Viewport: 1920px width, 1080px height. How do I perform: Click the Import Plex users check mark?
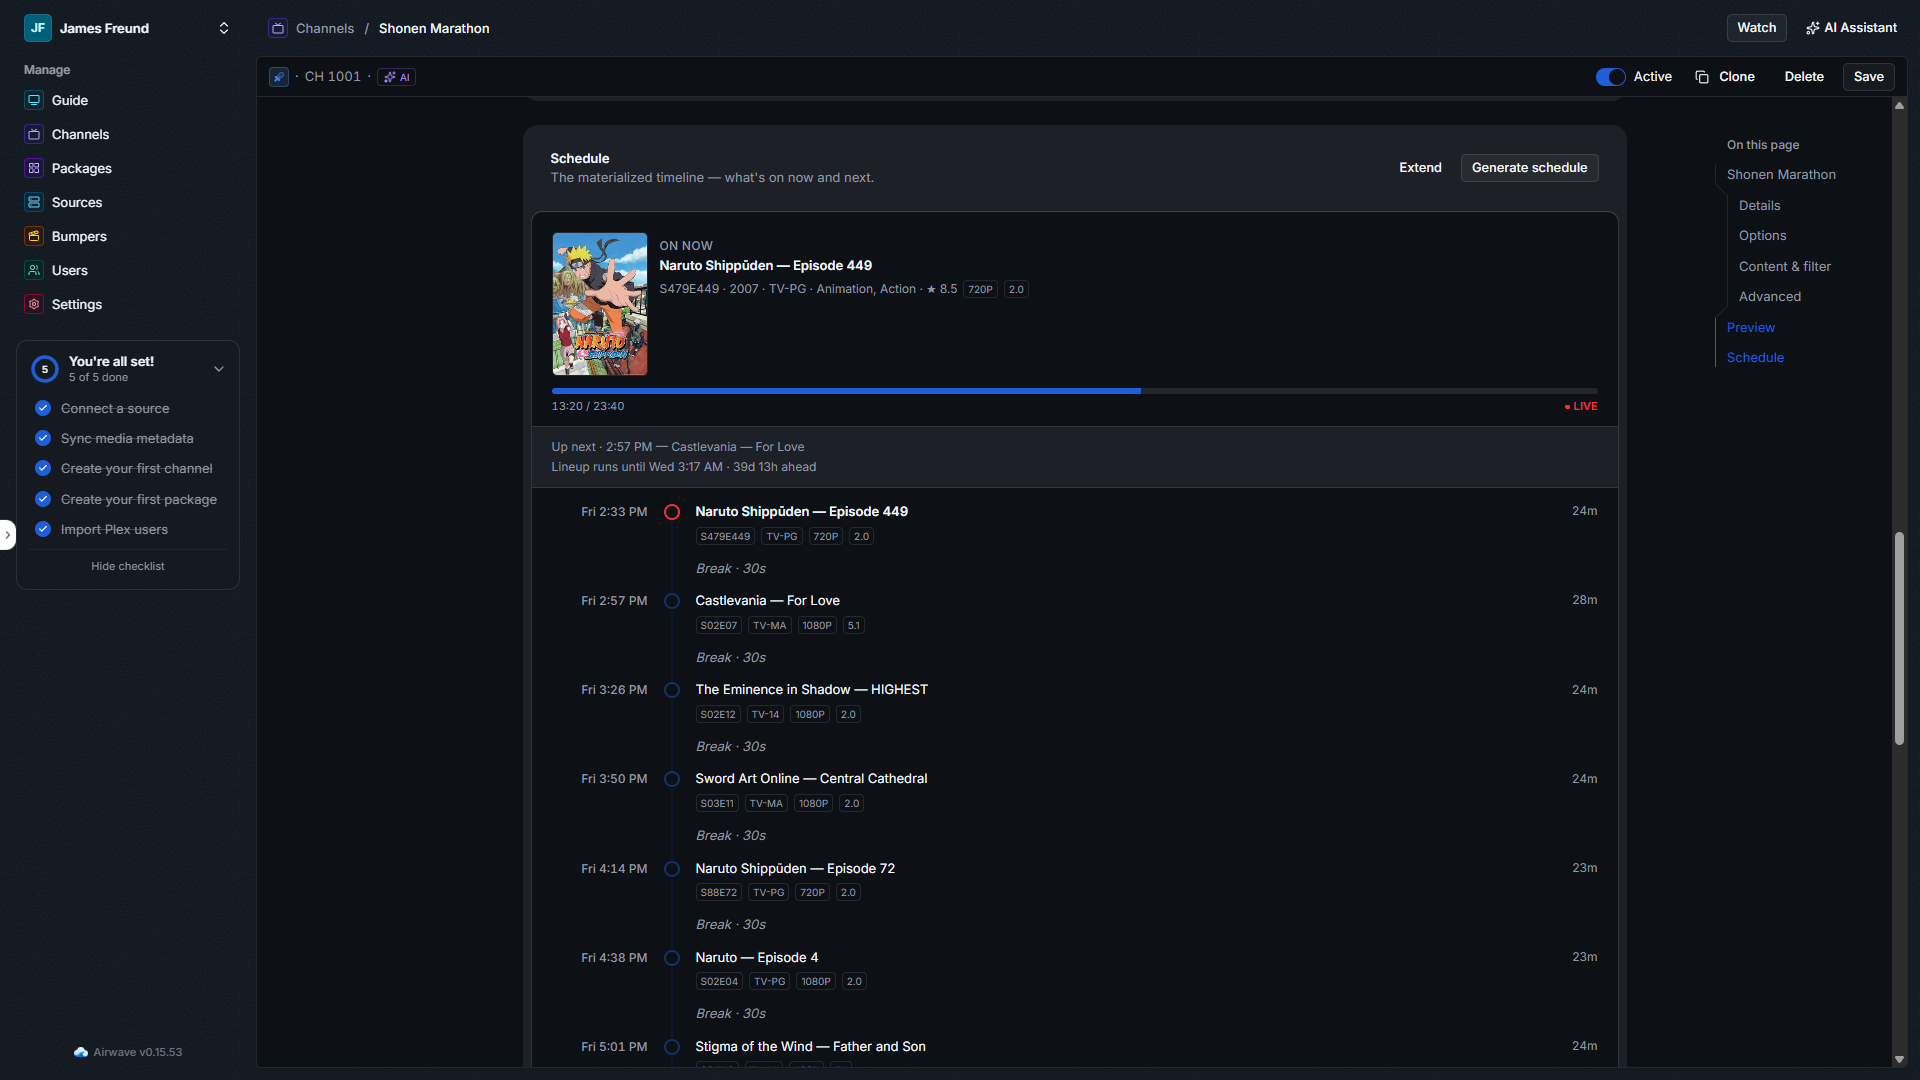[x=43, y=529]
